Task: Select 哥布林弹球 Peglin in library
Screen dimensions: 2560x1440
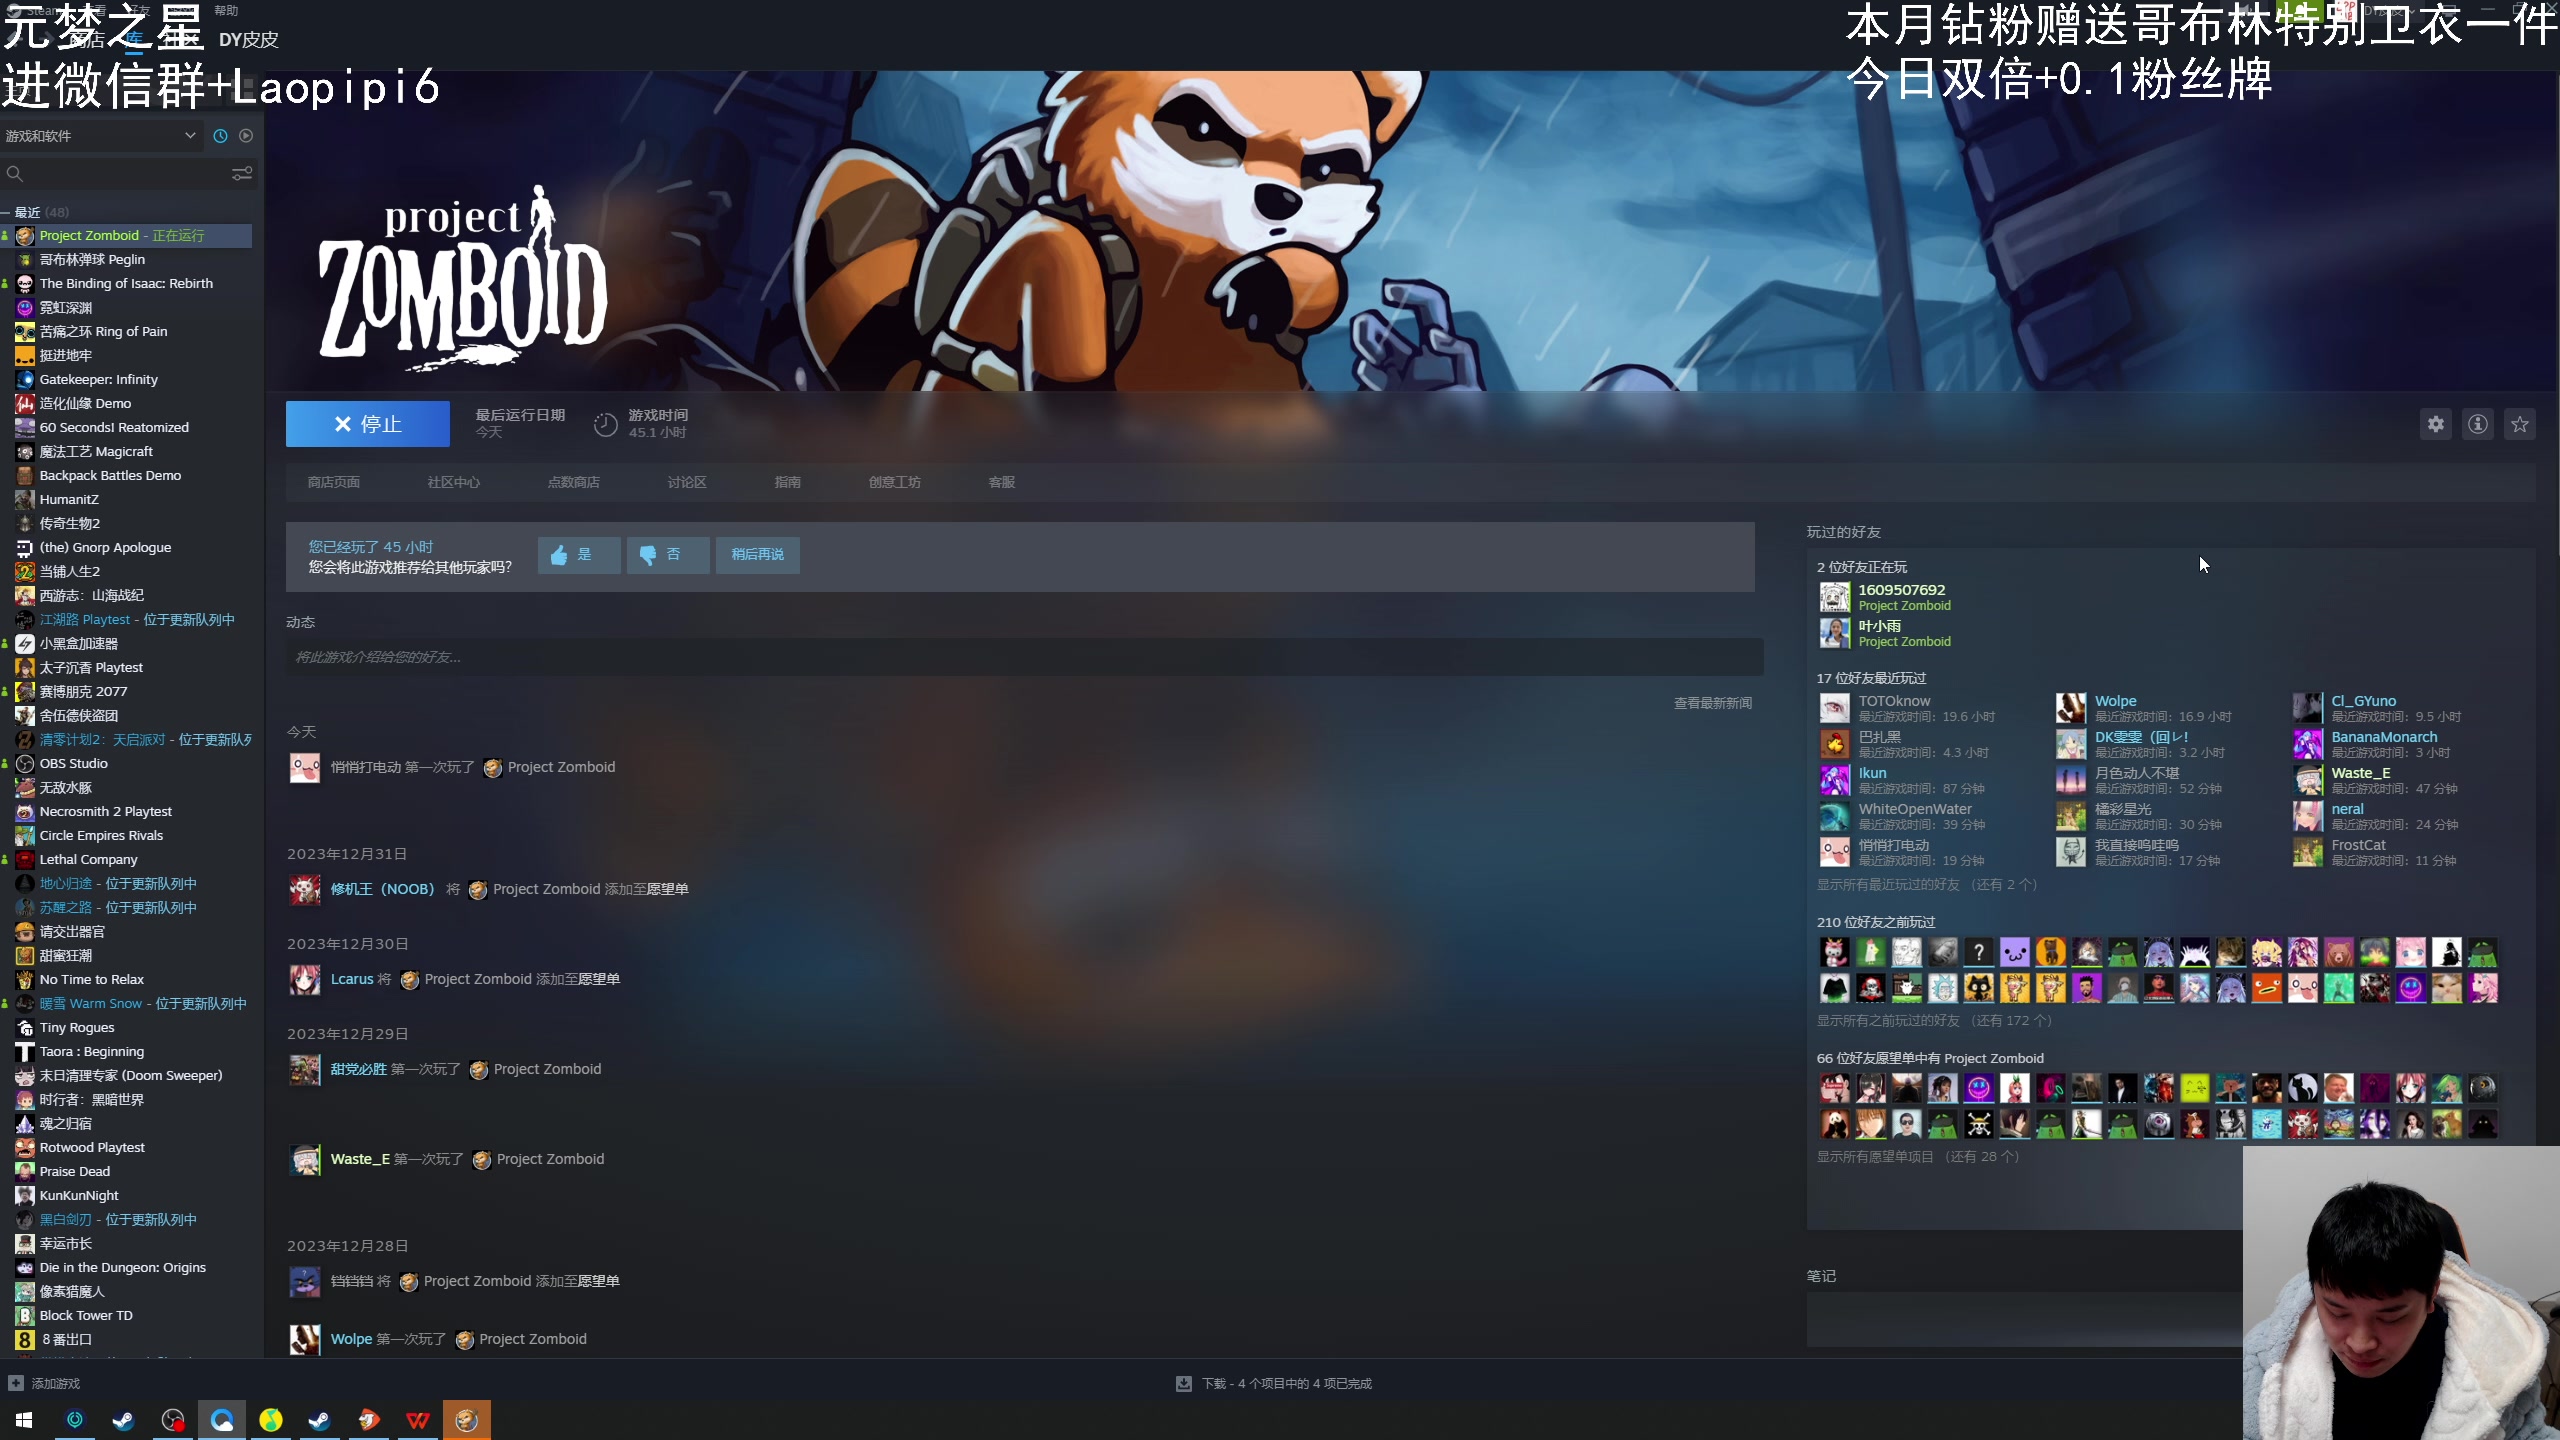Action: 128,260
